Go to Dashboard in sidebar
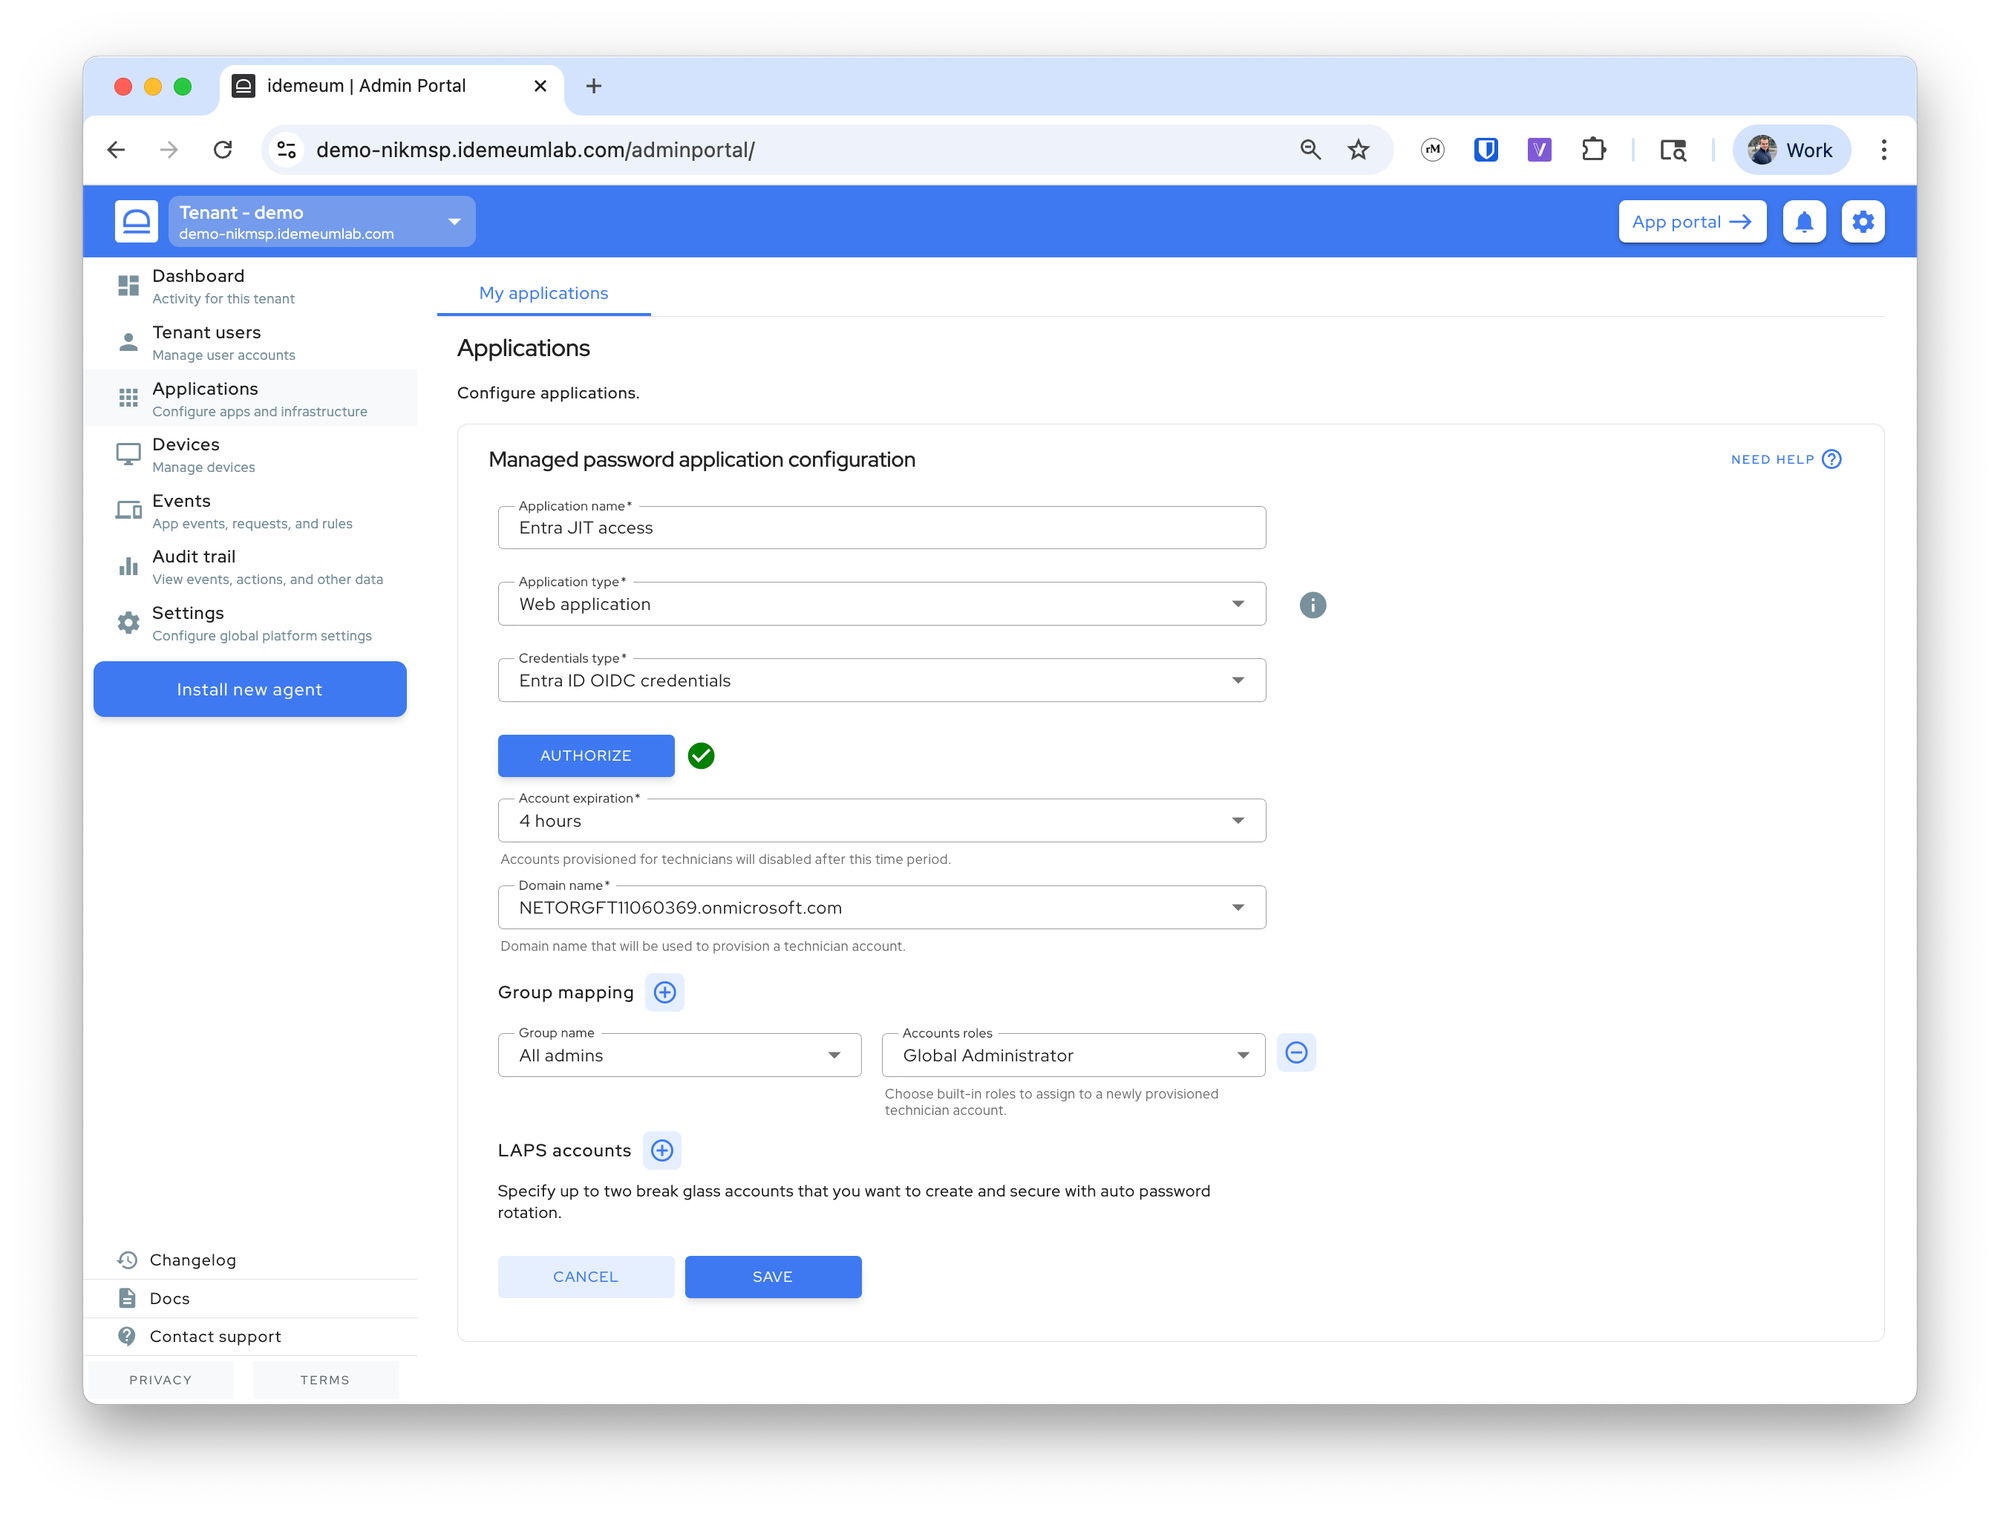Viewport: 2000px width, 1514px height. coord(250,286)
